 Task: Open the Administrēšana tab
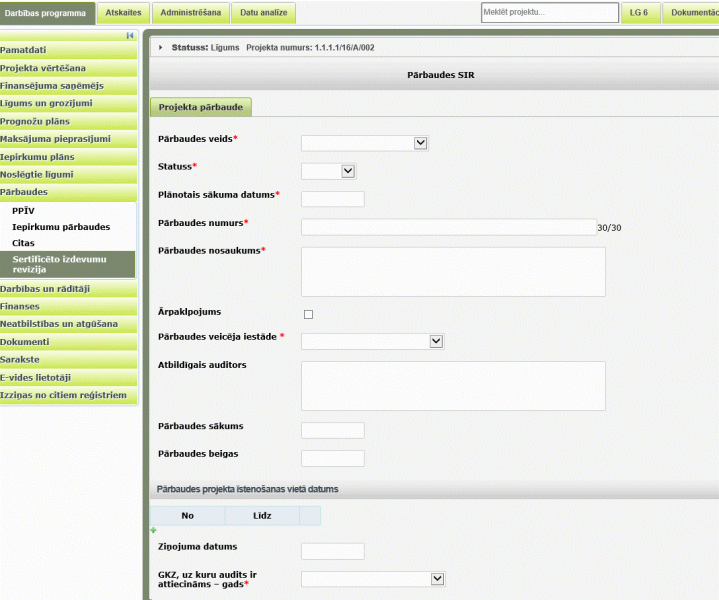(x=189, y=13)
